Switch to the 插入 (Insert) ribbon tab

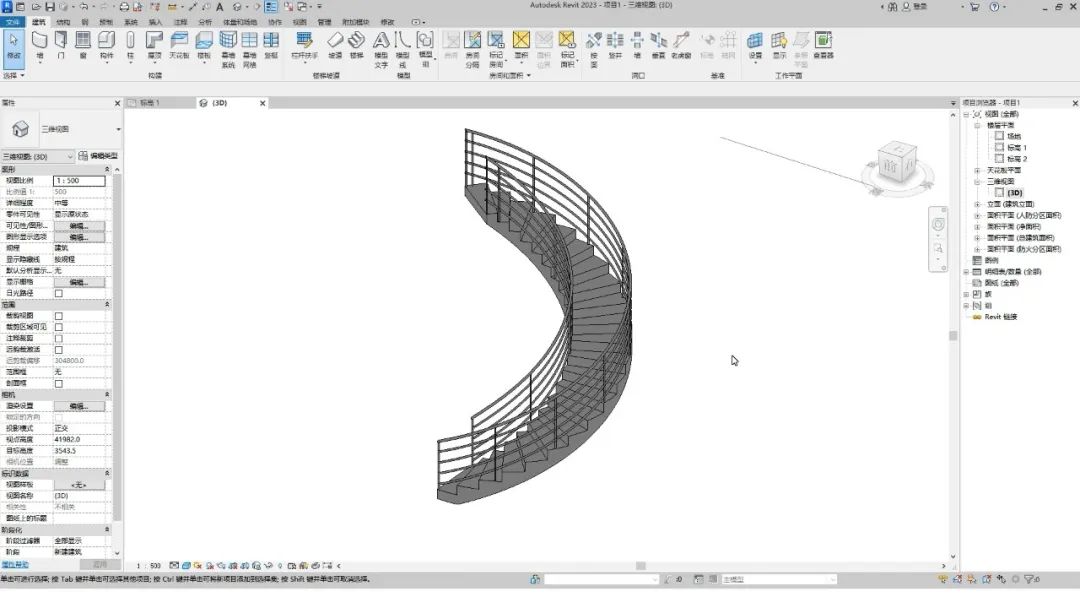(x=155, y=22)
